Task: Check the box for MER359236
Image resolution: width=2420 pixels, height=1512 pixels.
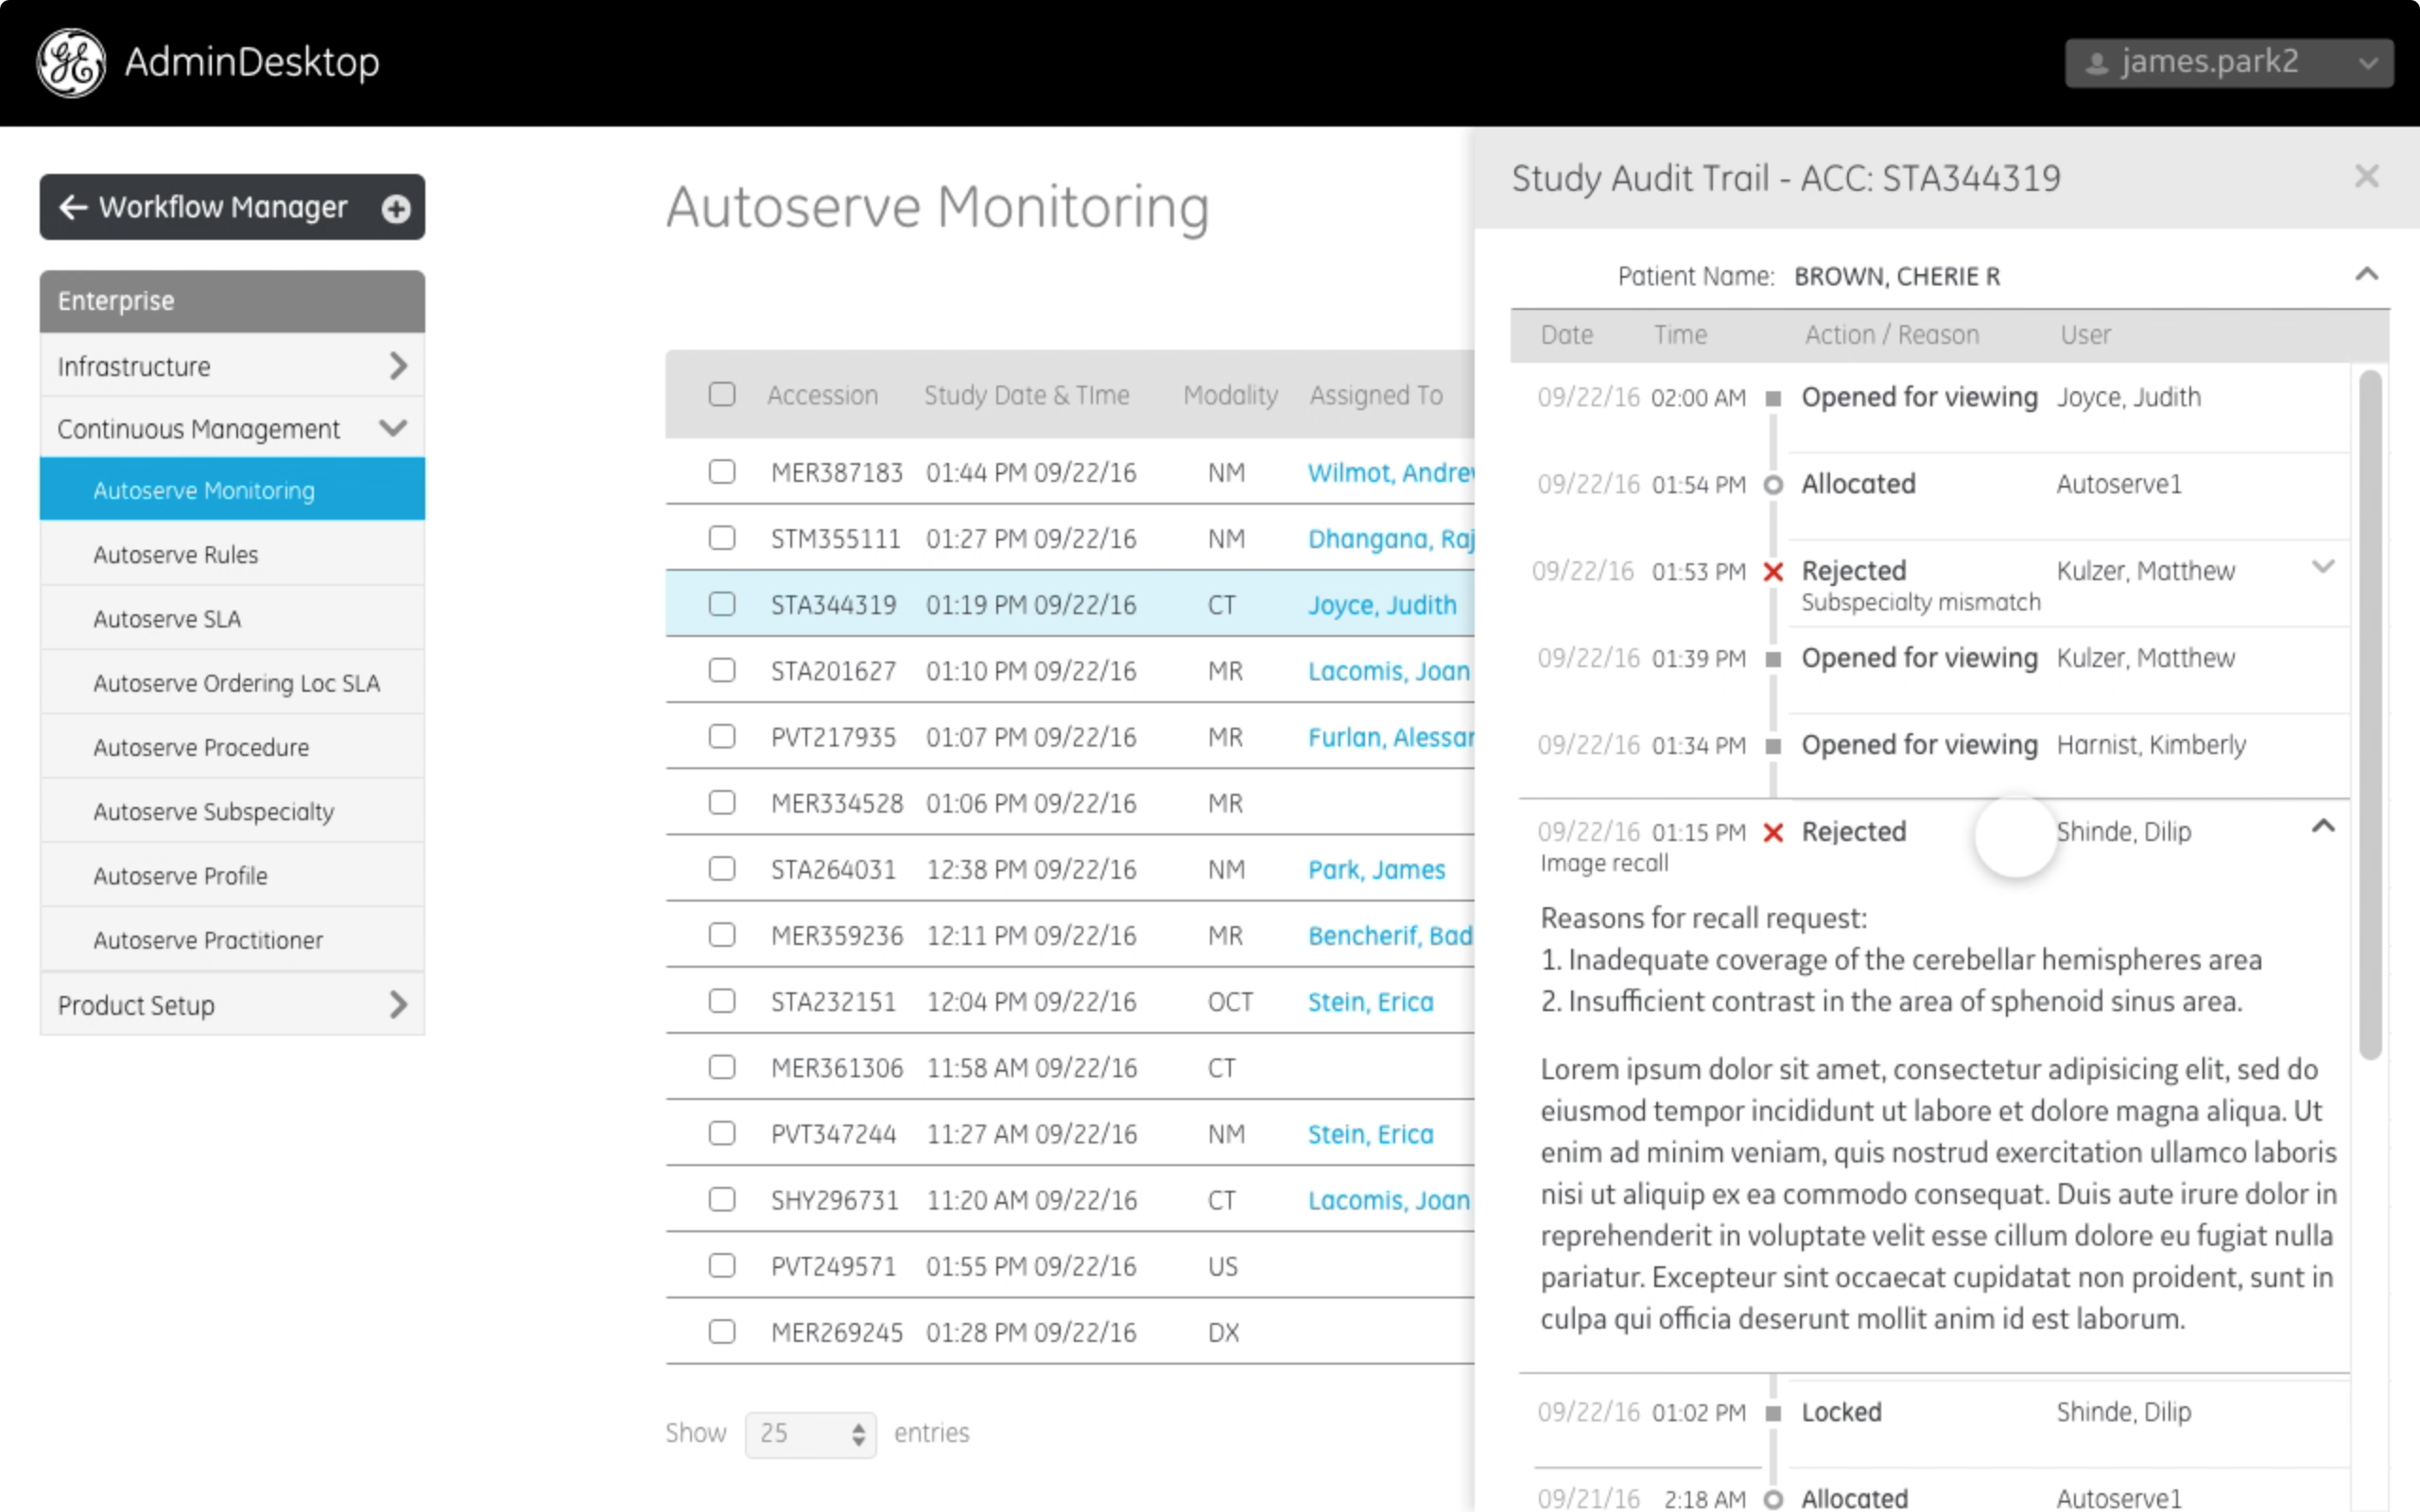Action: coord(722,934)
